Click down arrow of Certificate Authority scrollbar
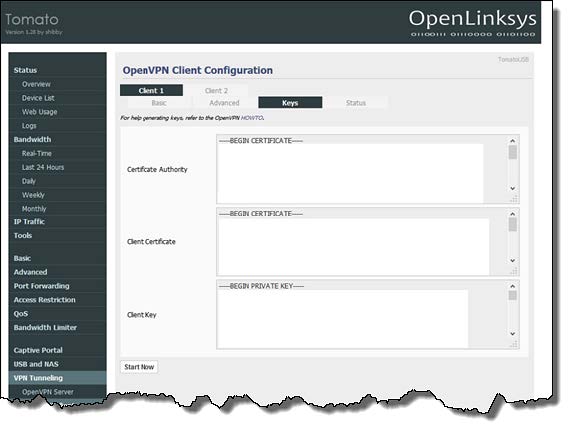 [x=513, y=188]
